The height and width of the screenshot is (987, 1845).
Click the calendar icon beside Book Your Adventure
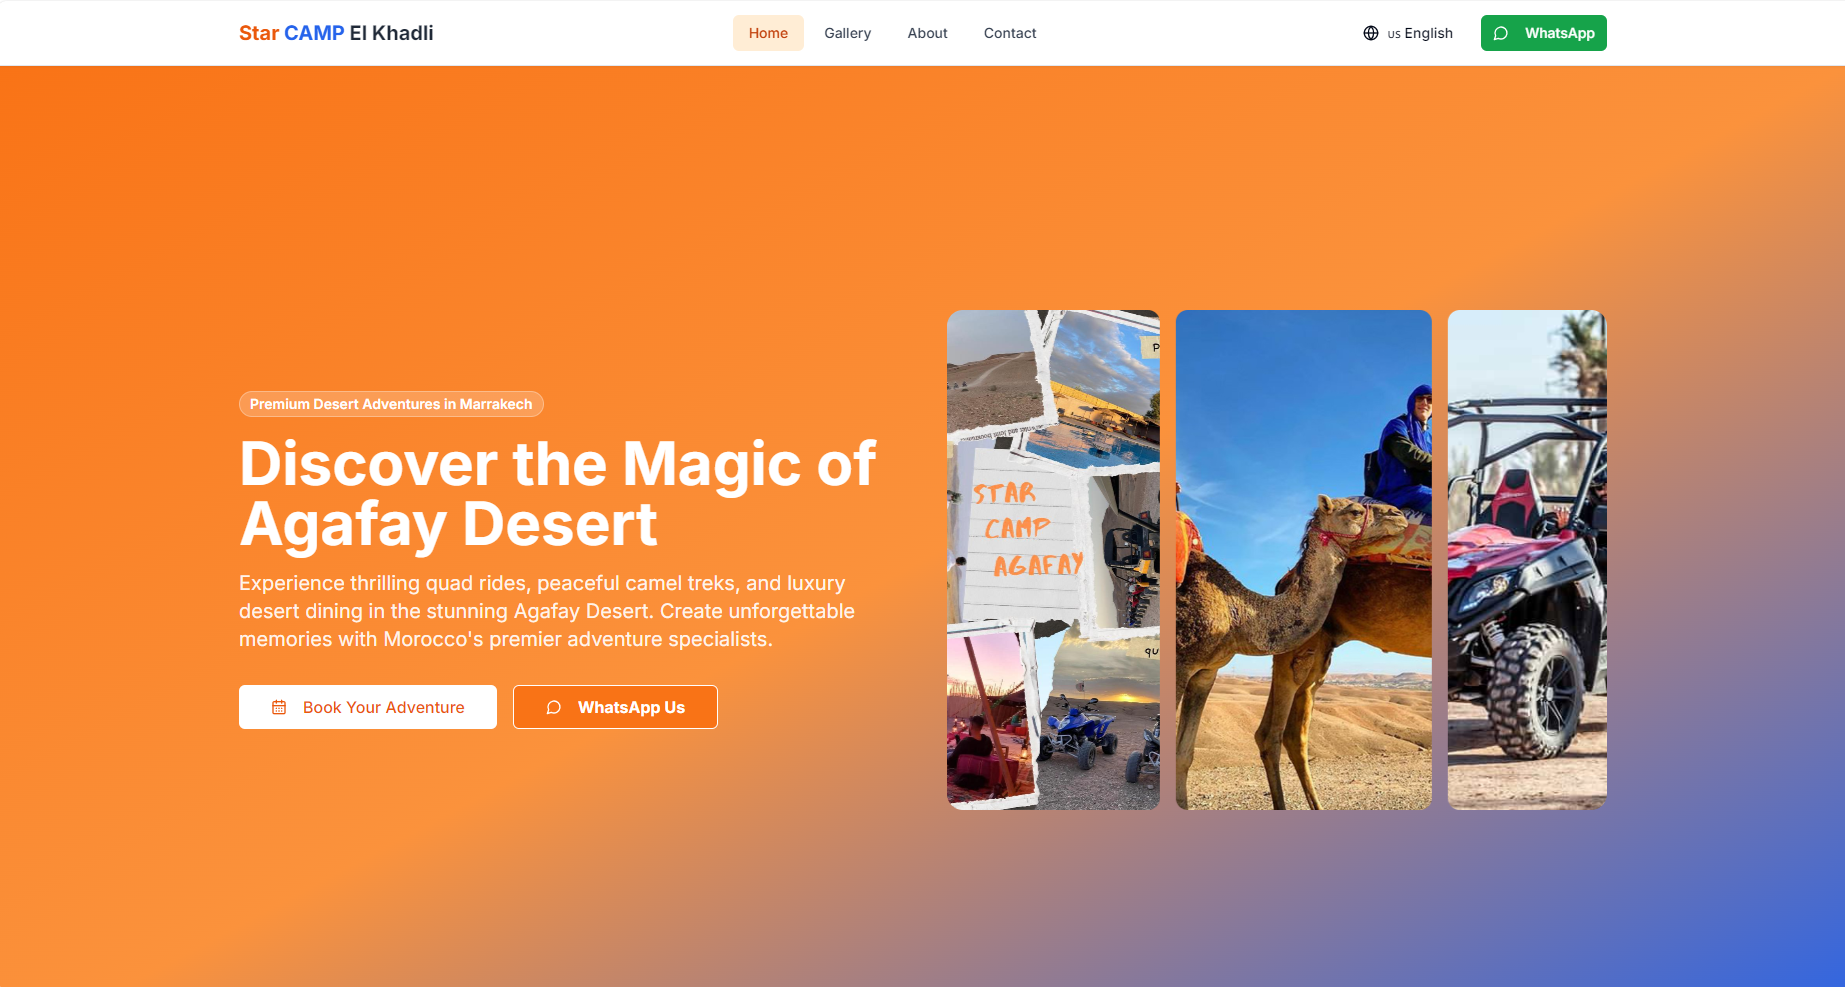tap(279, 707)
